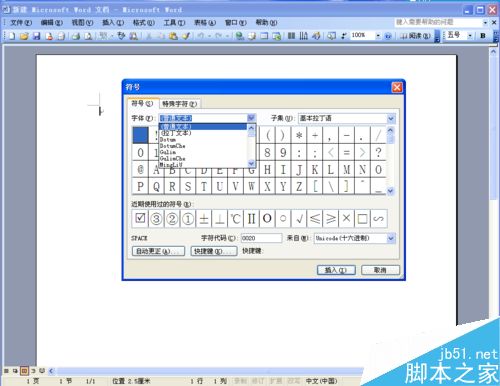Screen dimensions: 500x386
Task: Click the Document Map icon
Action: [331, 36]
